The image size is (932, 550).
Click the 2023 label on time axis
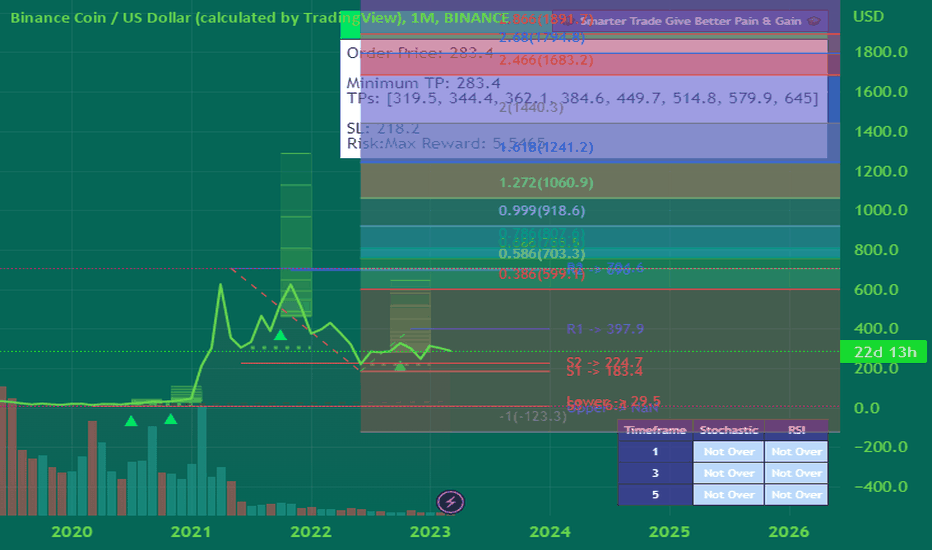tap(430, 532)
